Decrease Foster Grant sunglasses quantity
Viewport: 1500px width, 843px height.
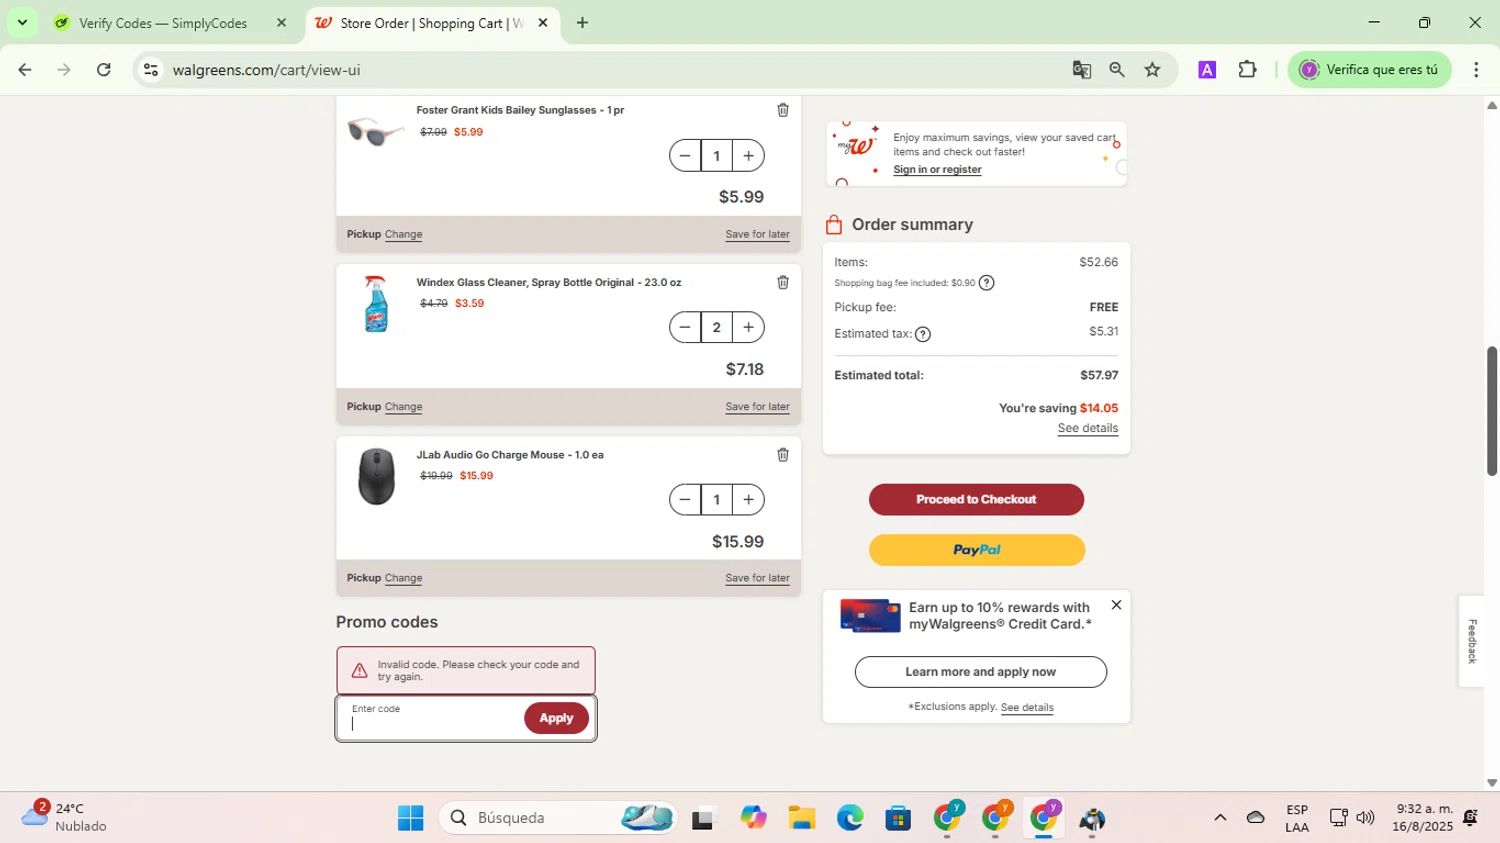(x=685, y=156)
